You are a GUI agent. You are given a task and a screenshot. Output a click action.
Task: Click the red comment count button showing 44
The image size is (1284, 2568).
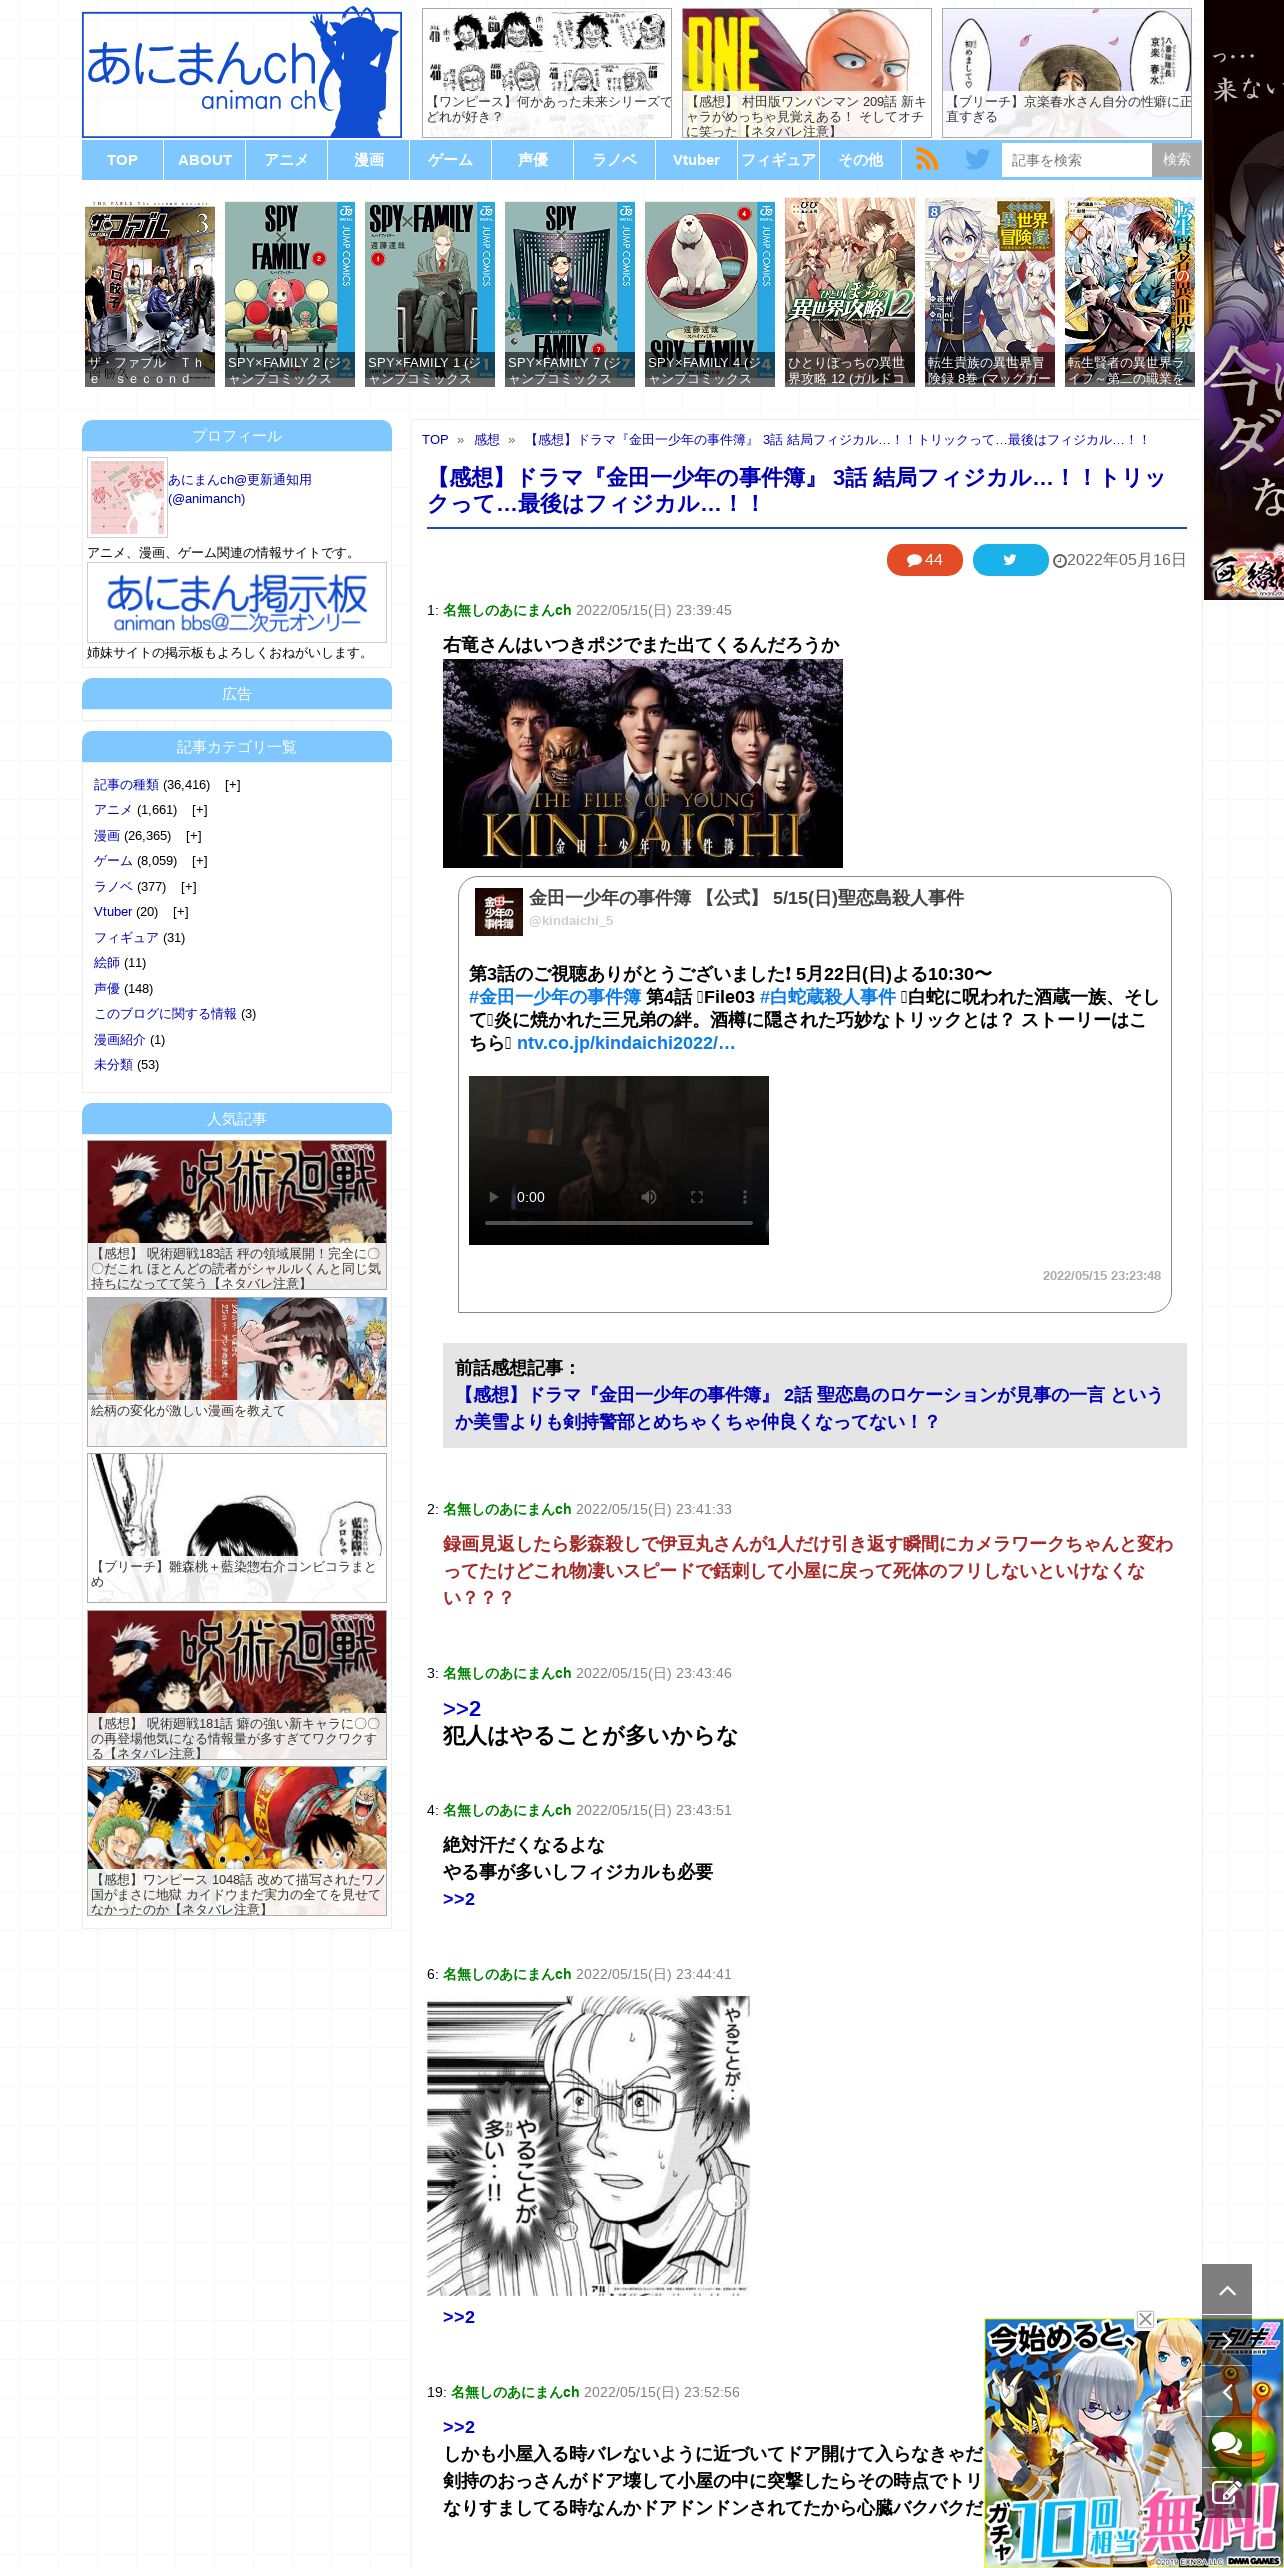924,560
